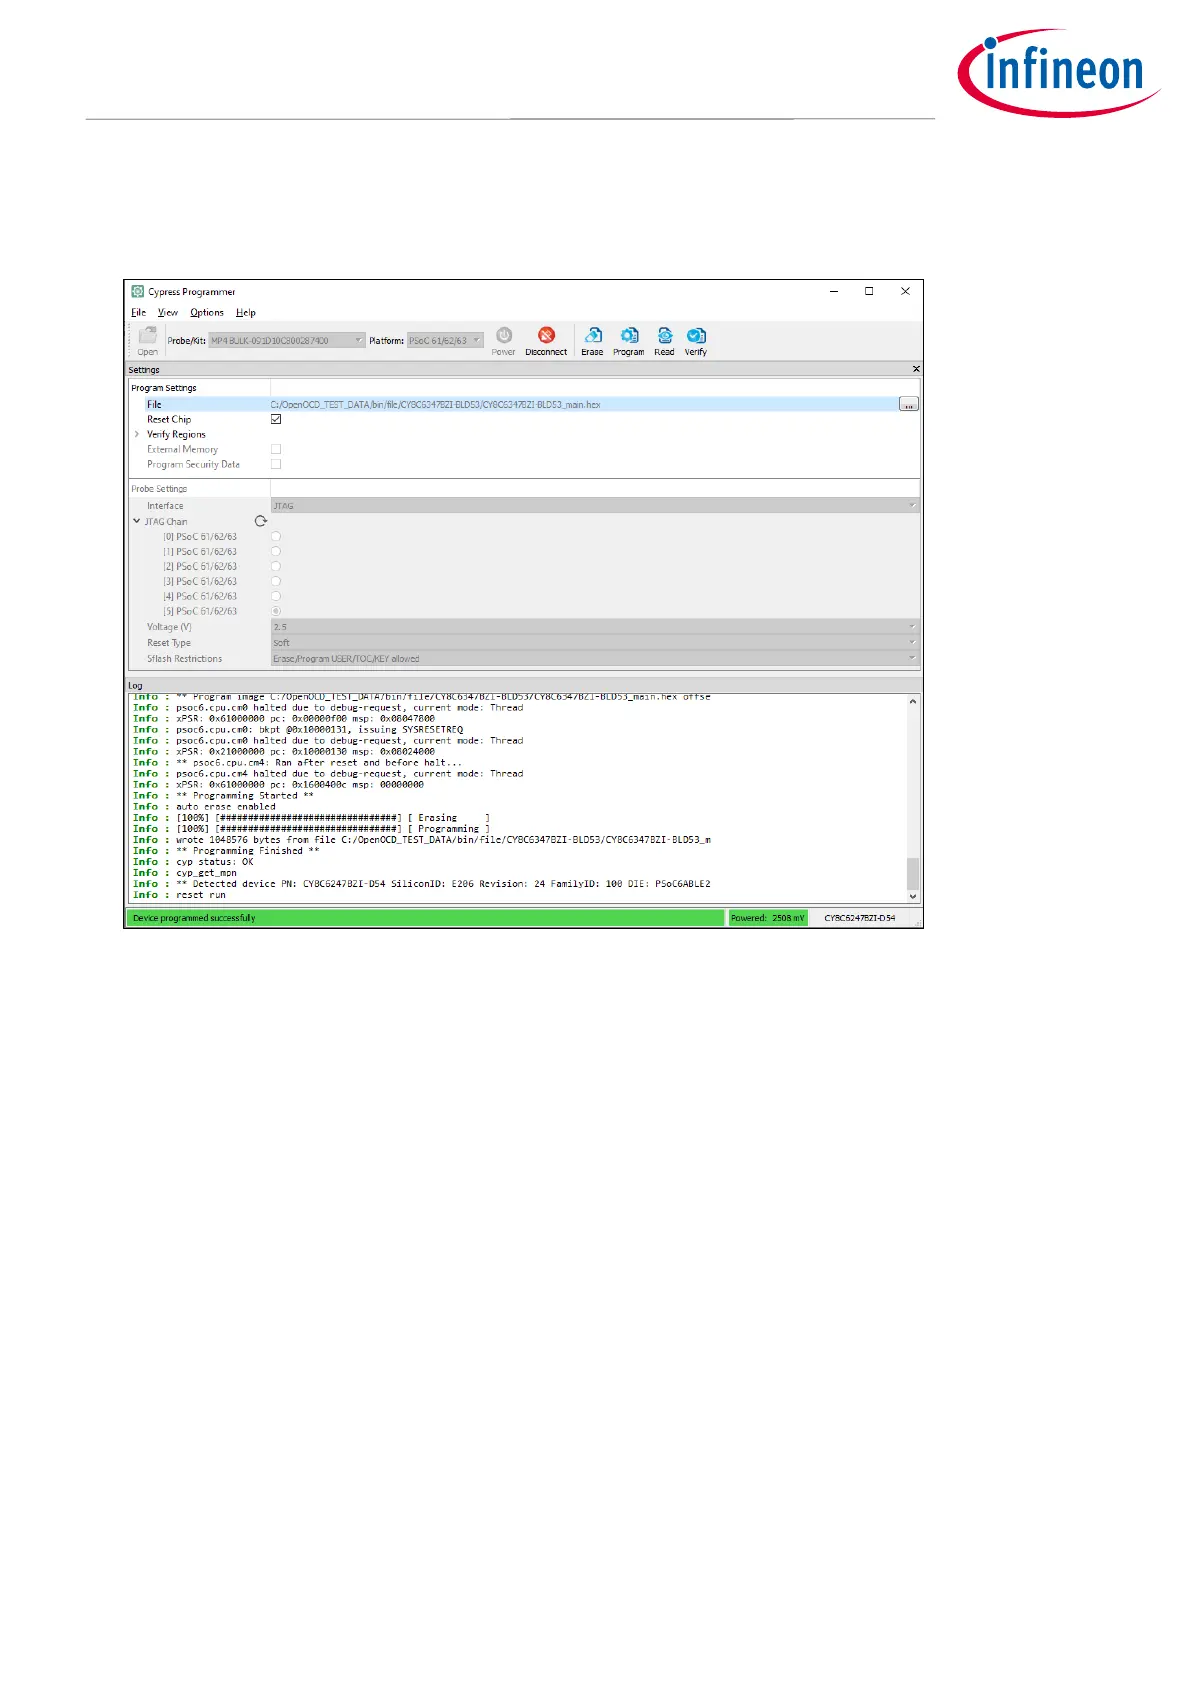Open the Voltage (V) dropdown
This screenshot has height=1684, width=1191.
[594, 627]
